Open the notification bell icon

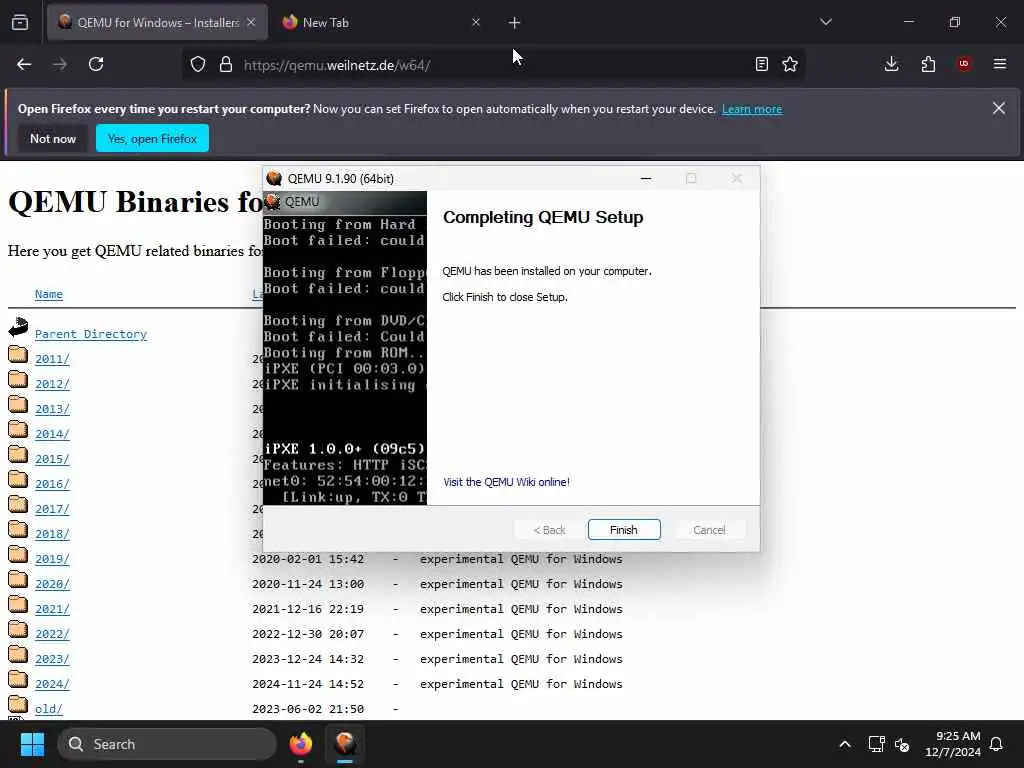click(x=997, y=744)
